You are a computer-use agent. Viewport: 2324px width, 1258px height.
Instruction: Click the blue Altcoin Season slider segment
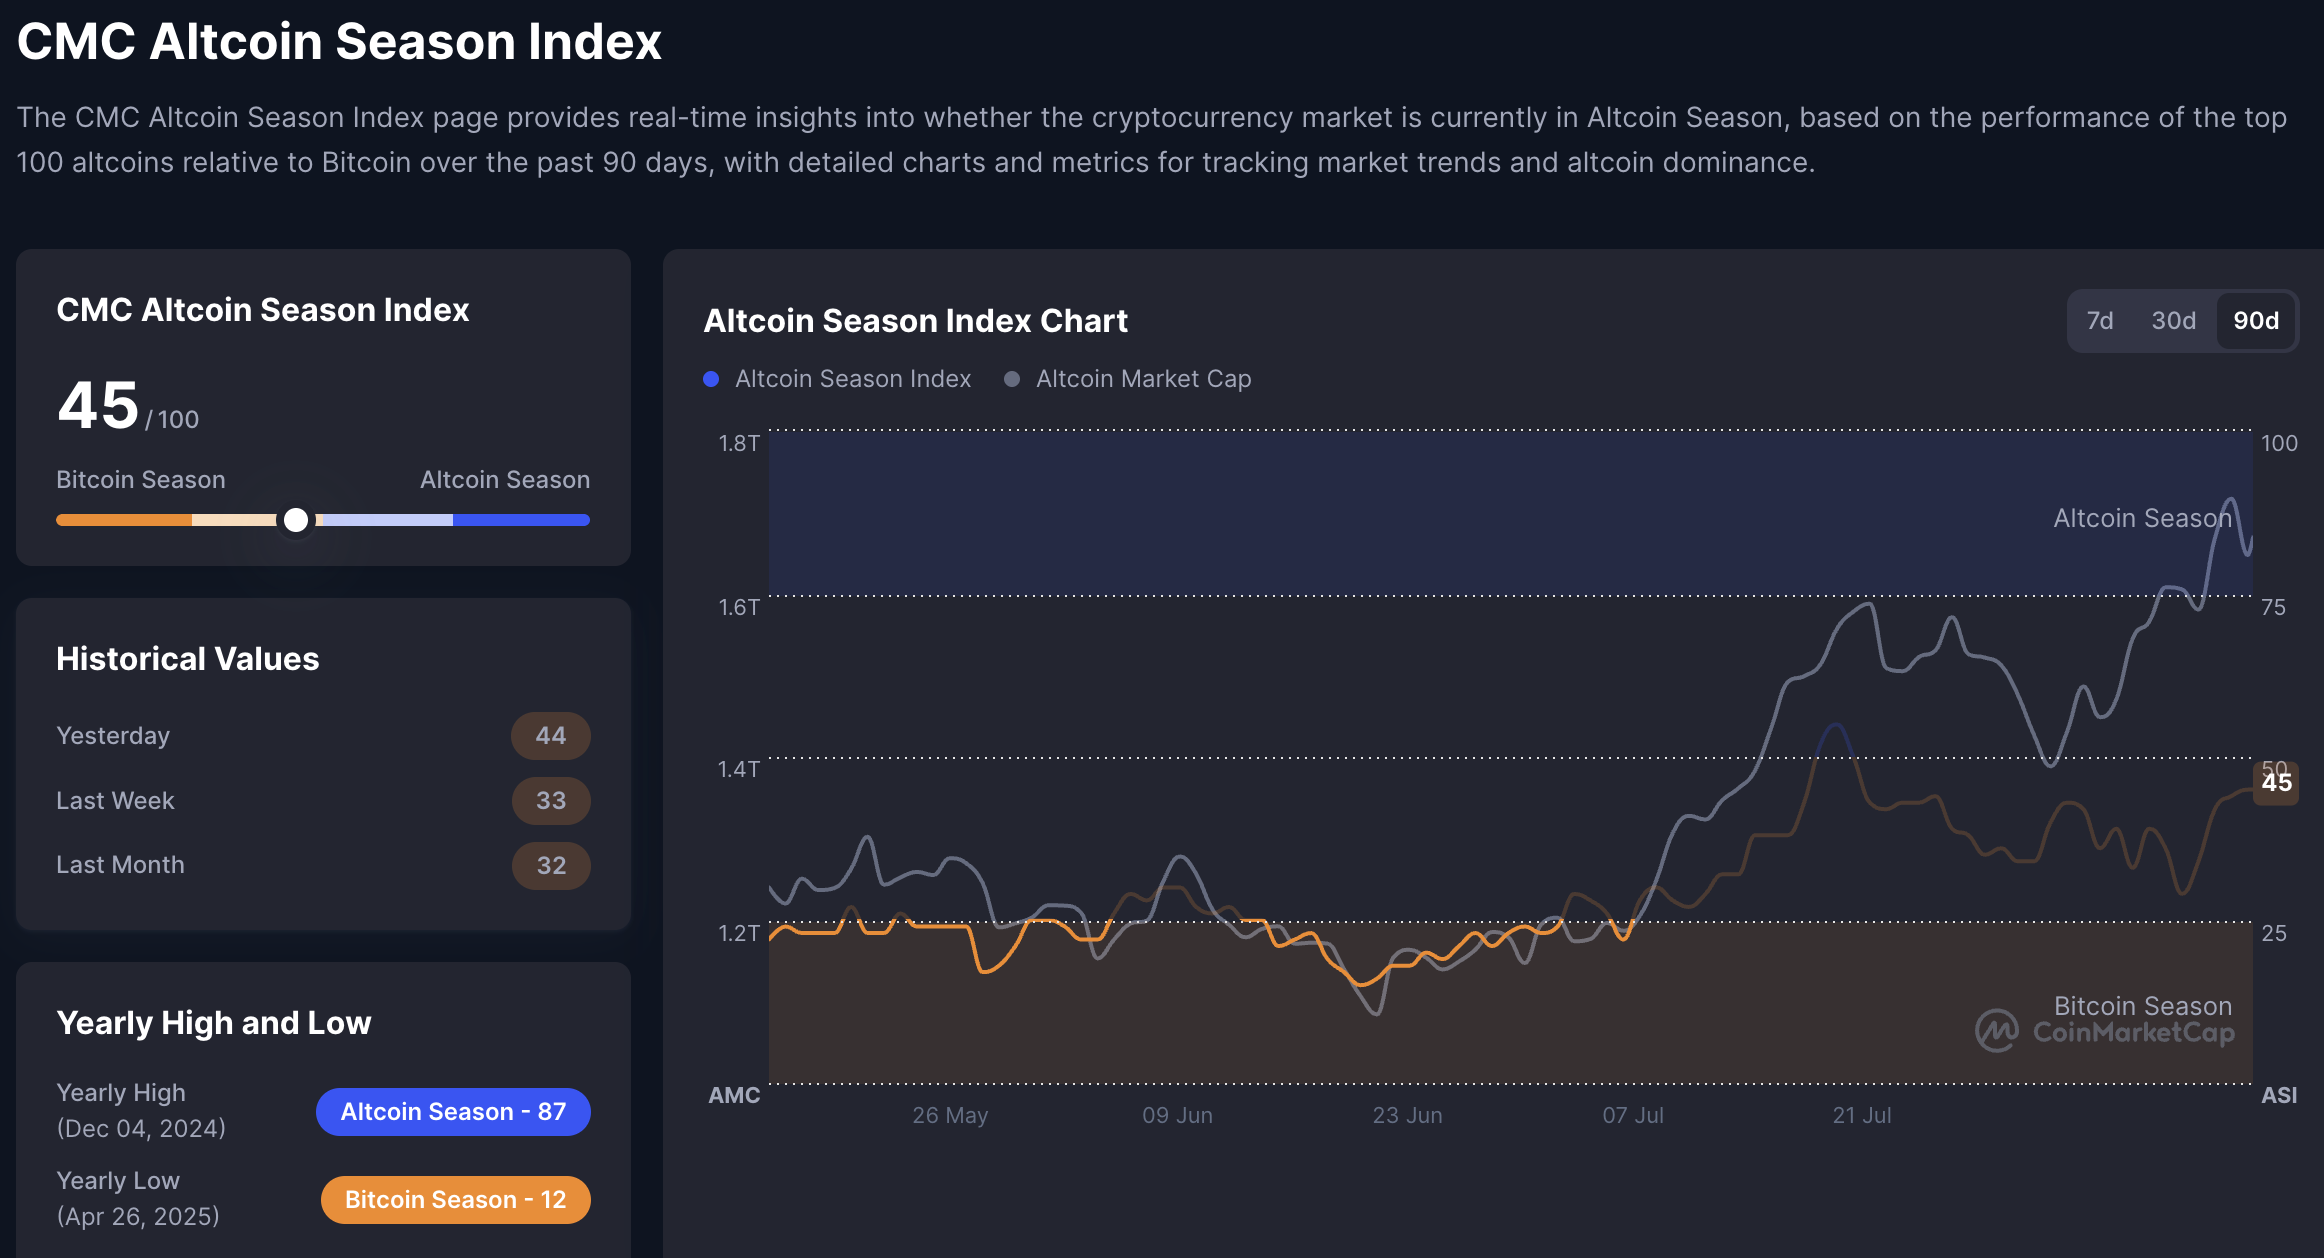520,520
